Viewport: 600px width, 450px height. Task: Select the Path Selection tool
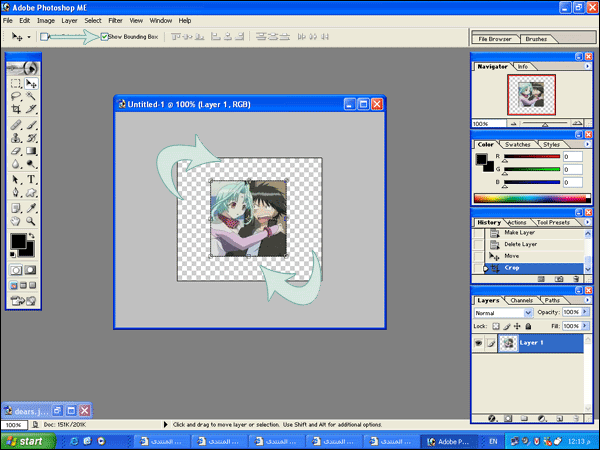16,179
